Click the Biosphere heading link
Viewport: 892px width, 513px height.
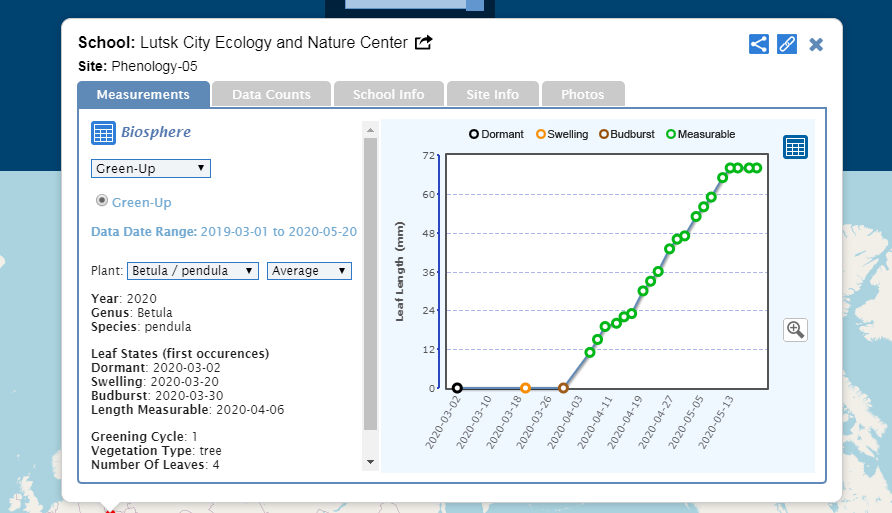coord(156,132)
